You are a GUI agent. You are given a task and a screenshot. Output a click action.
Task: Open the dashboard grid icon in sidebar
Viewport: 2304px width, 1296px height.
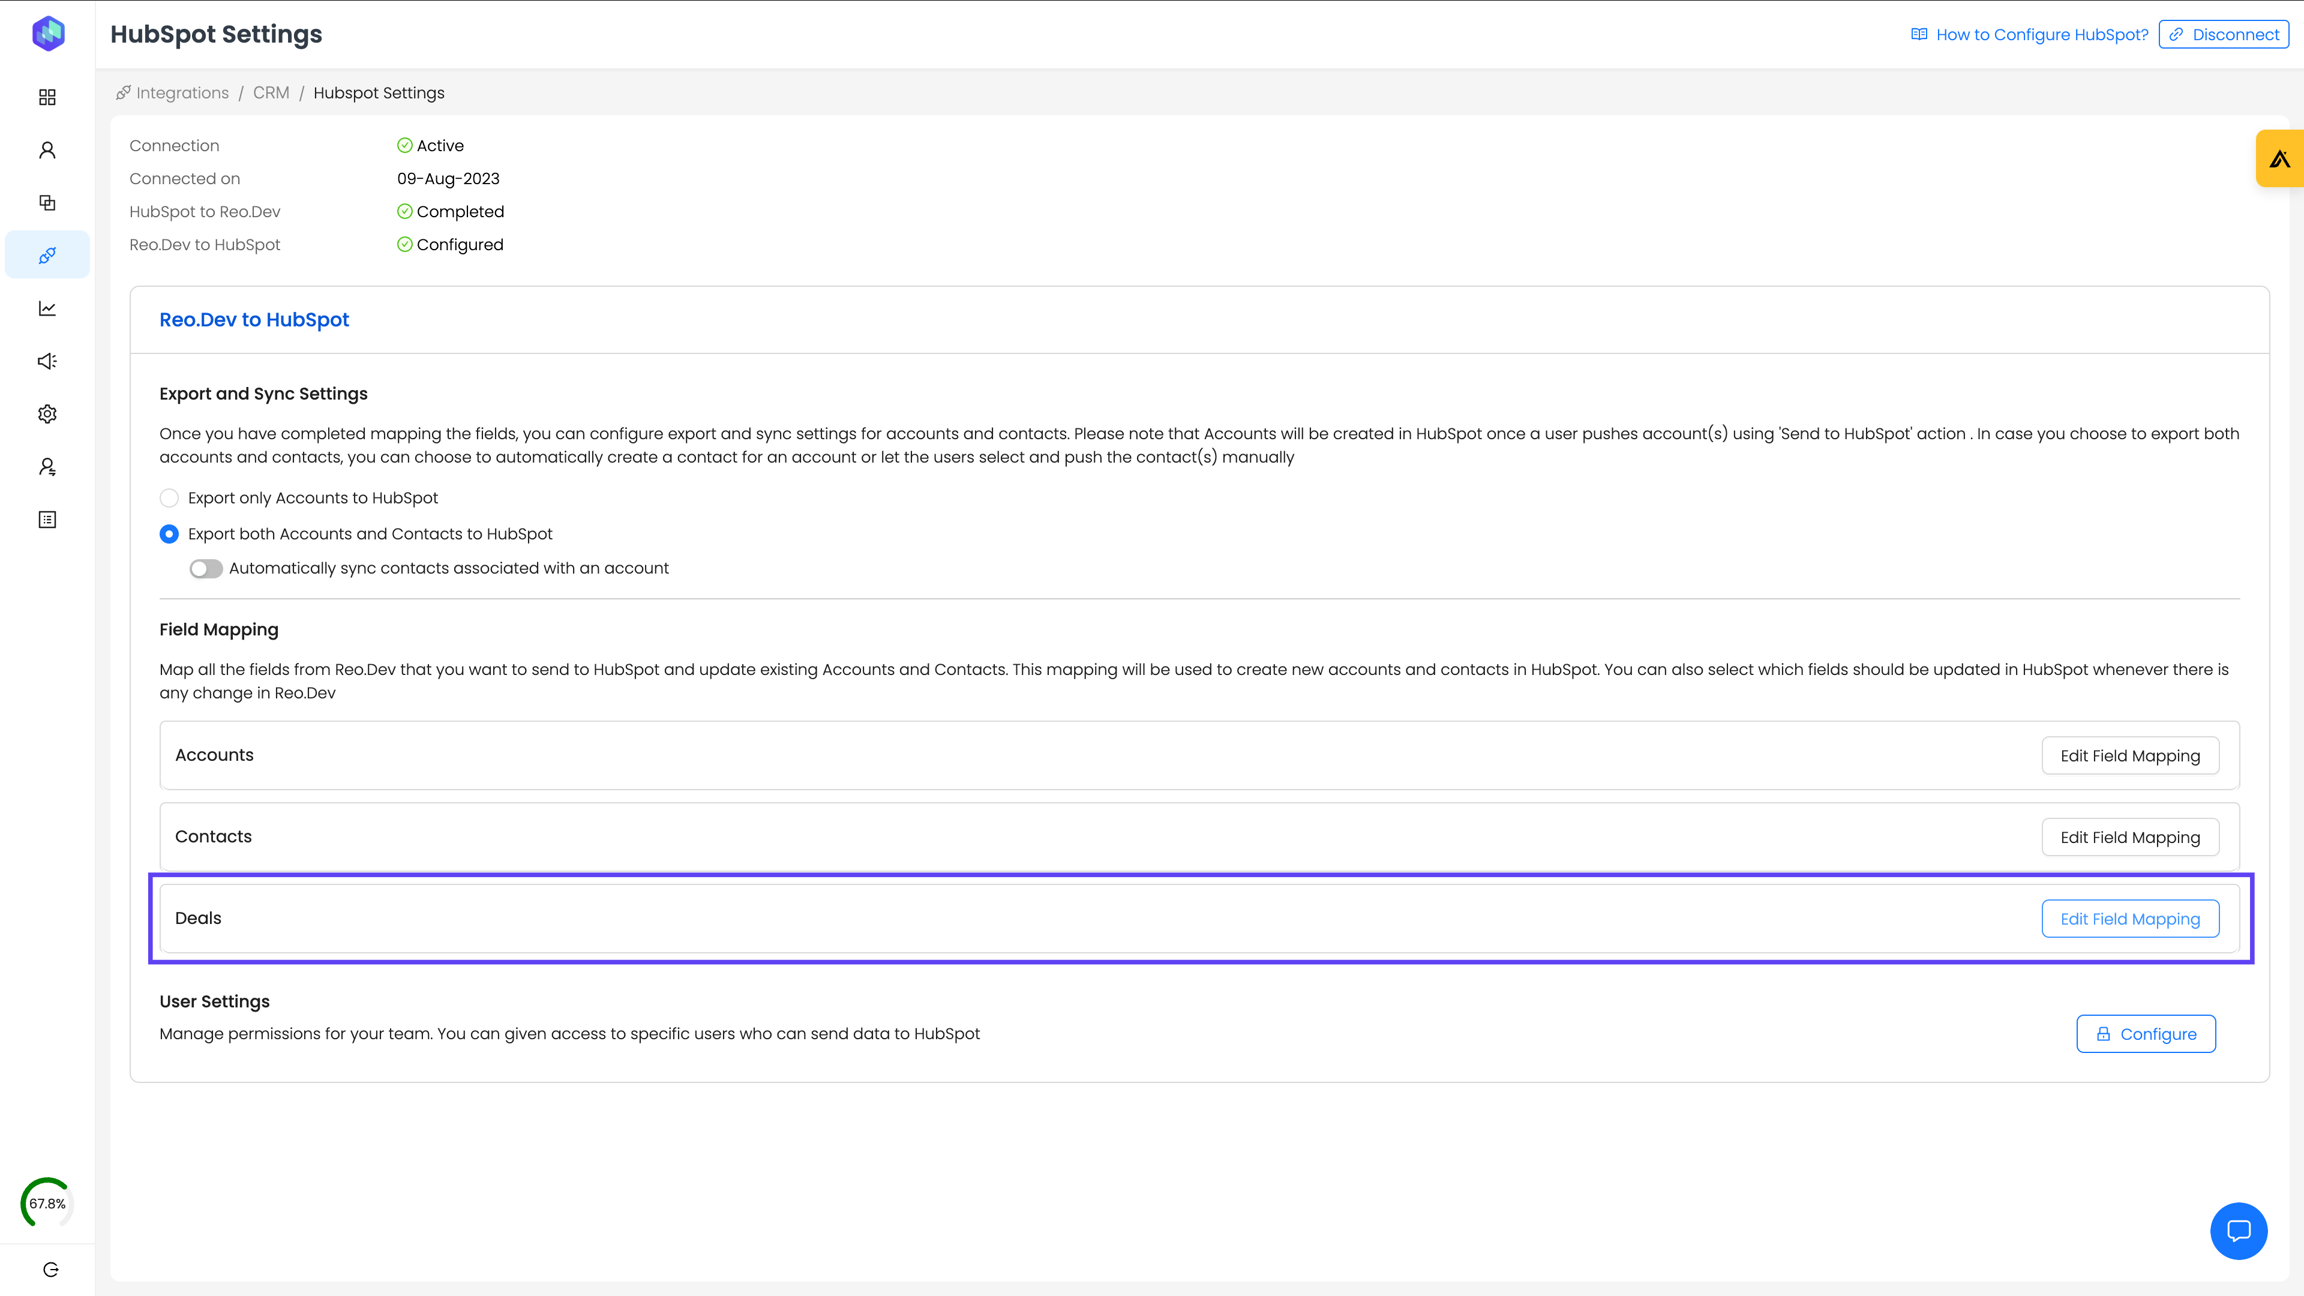point(47,97)
